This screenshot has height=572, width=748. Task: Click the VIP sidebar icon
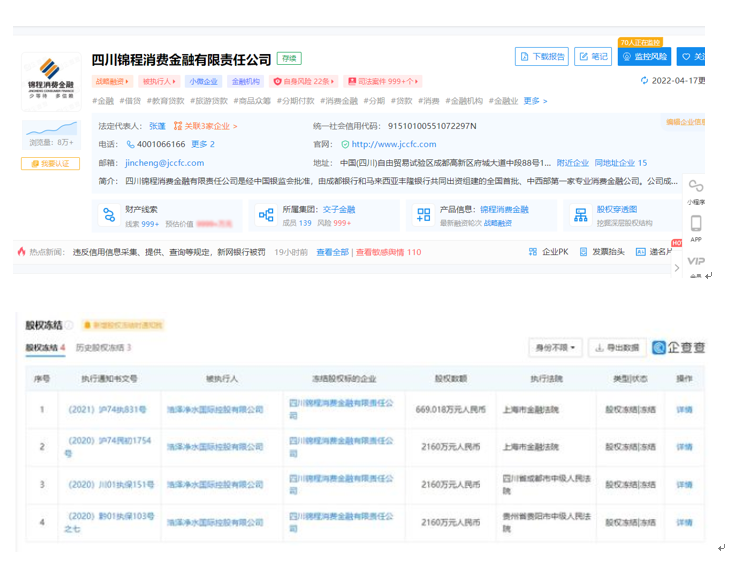click(x=696, y=261)
